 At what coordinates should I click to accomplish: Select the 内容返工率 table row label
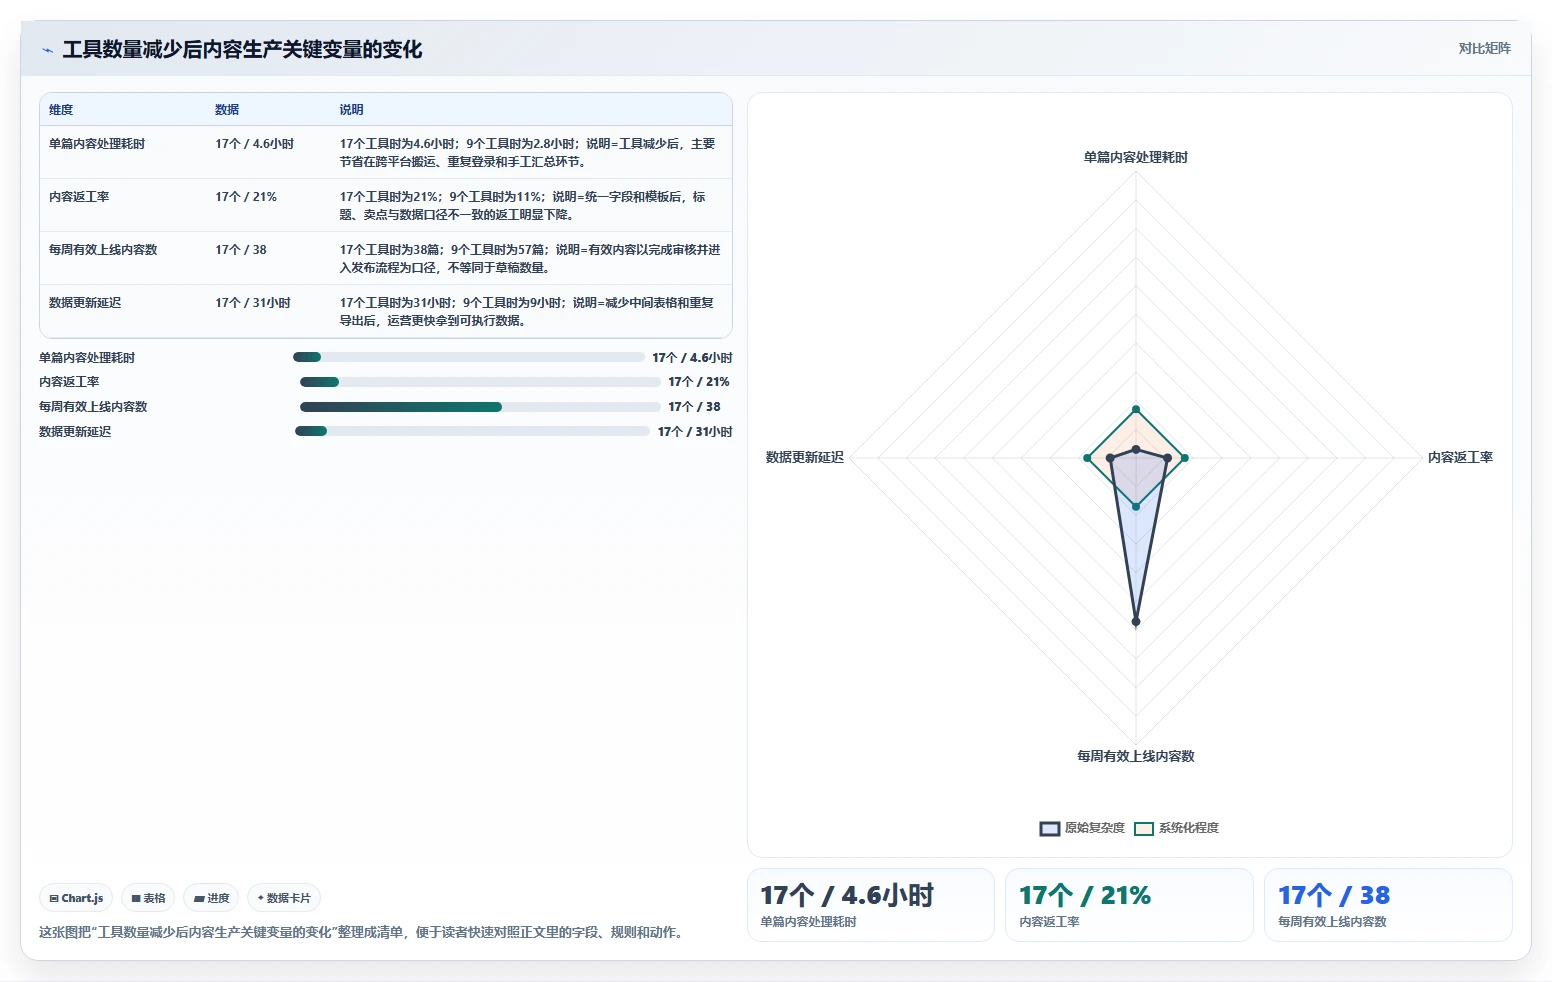79,197
